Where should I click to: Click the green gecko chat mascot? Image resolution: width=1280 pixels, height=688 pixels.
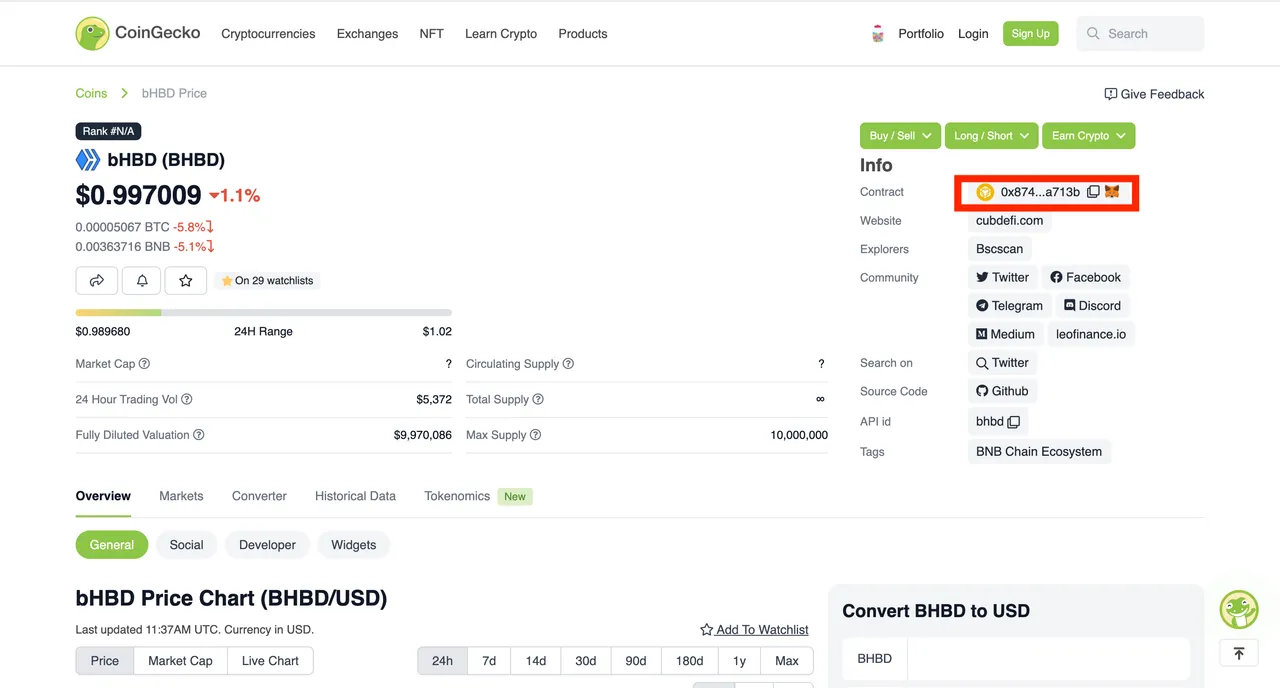[x=1239, y=609]
